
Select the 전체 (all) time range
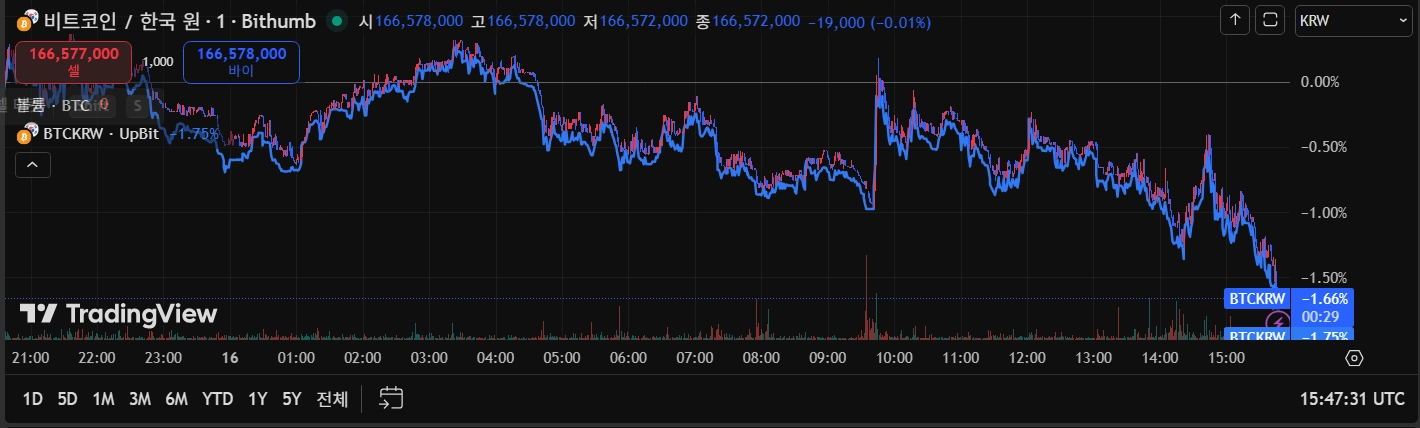point(332,399)
